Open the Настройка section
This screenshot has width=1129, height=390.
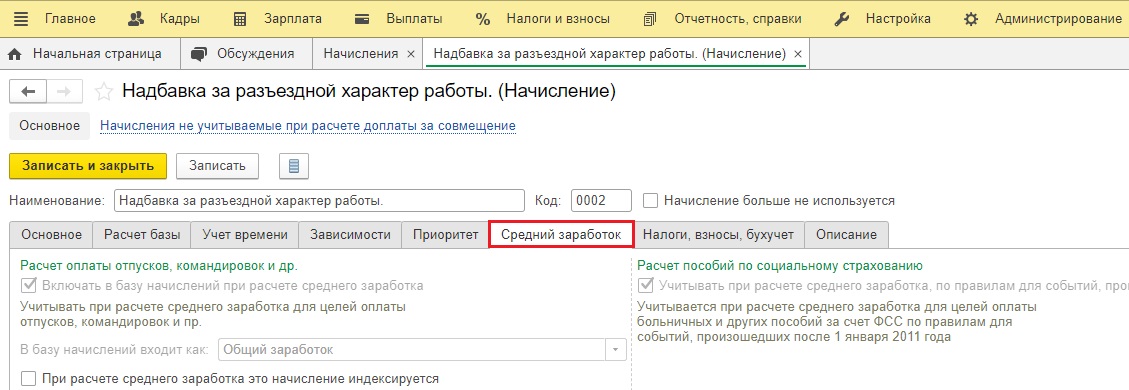(x=882, y=19)
